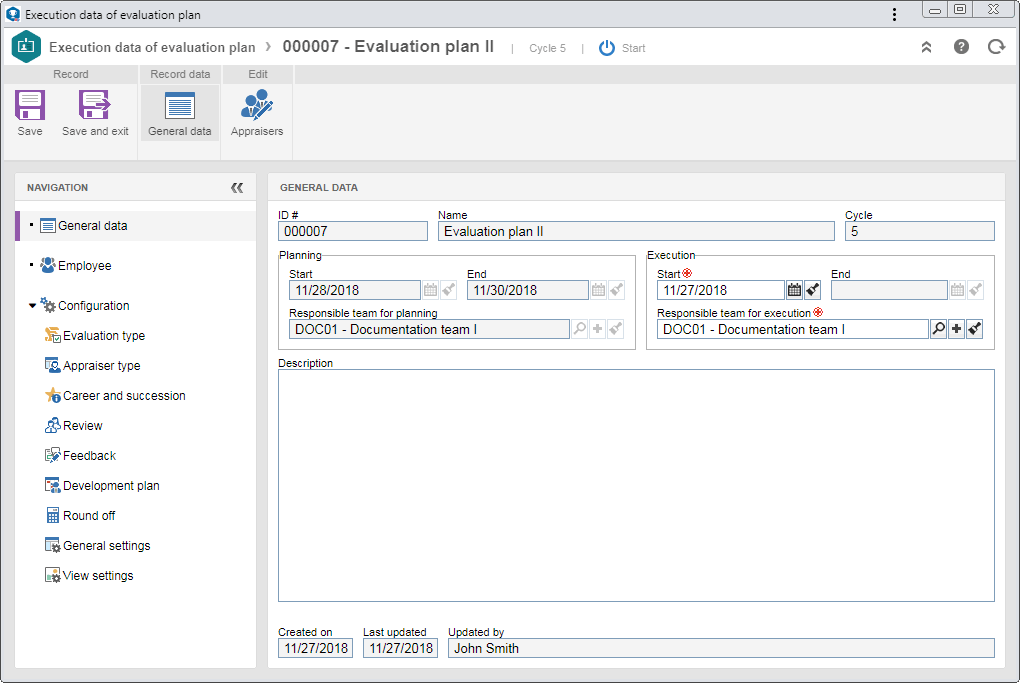
Task: Open View settings item
Action: [x=89, y=575]
